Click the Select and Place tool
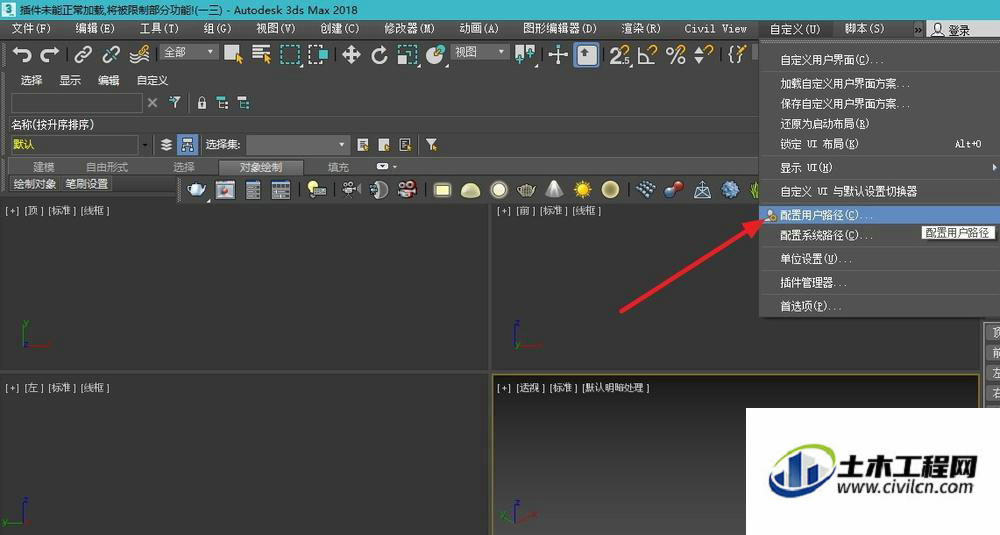This screenshot has height=535, width=1000. click(x=436, y=55)
